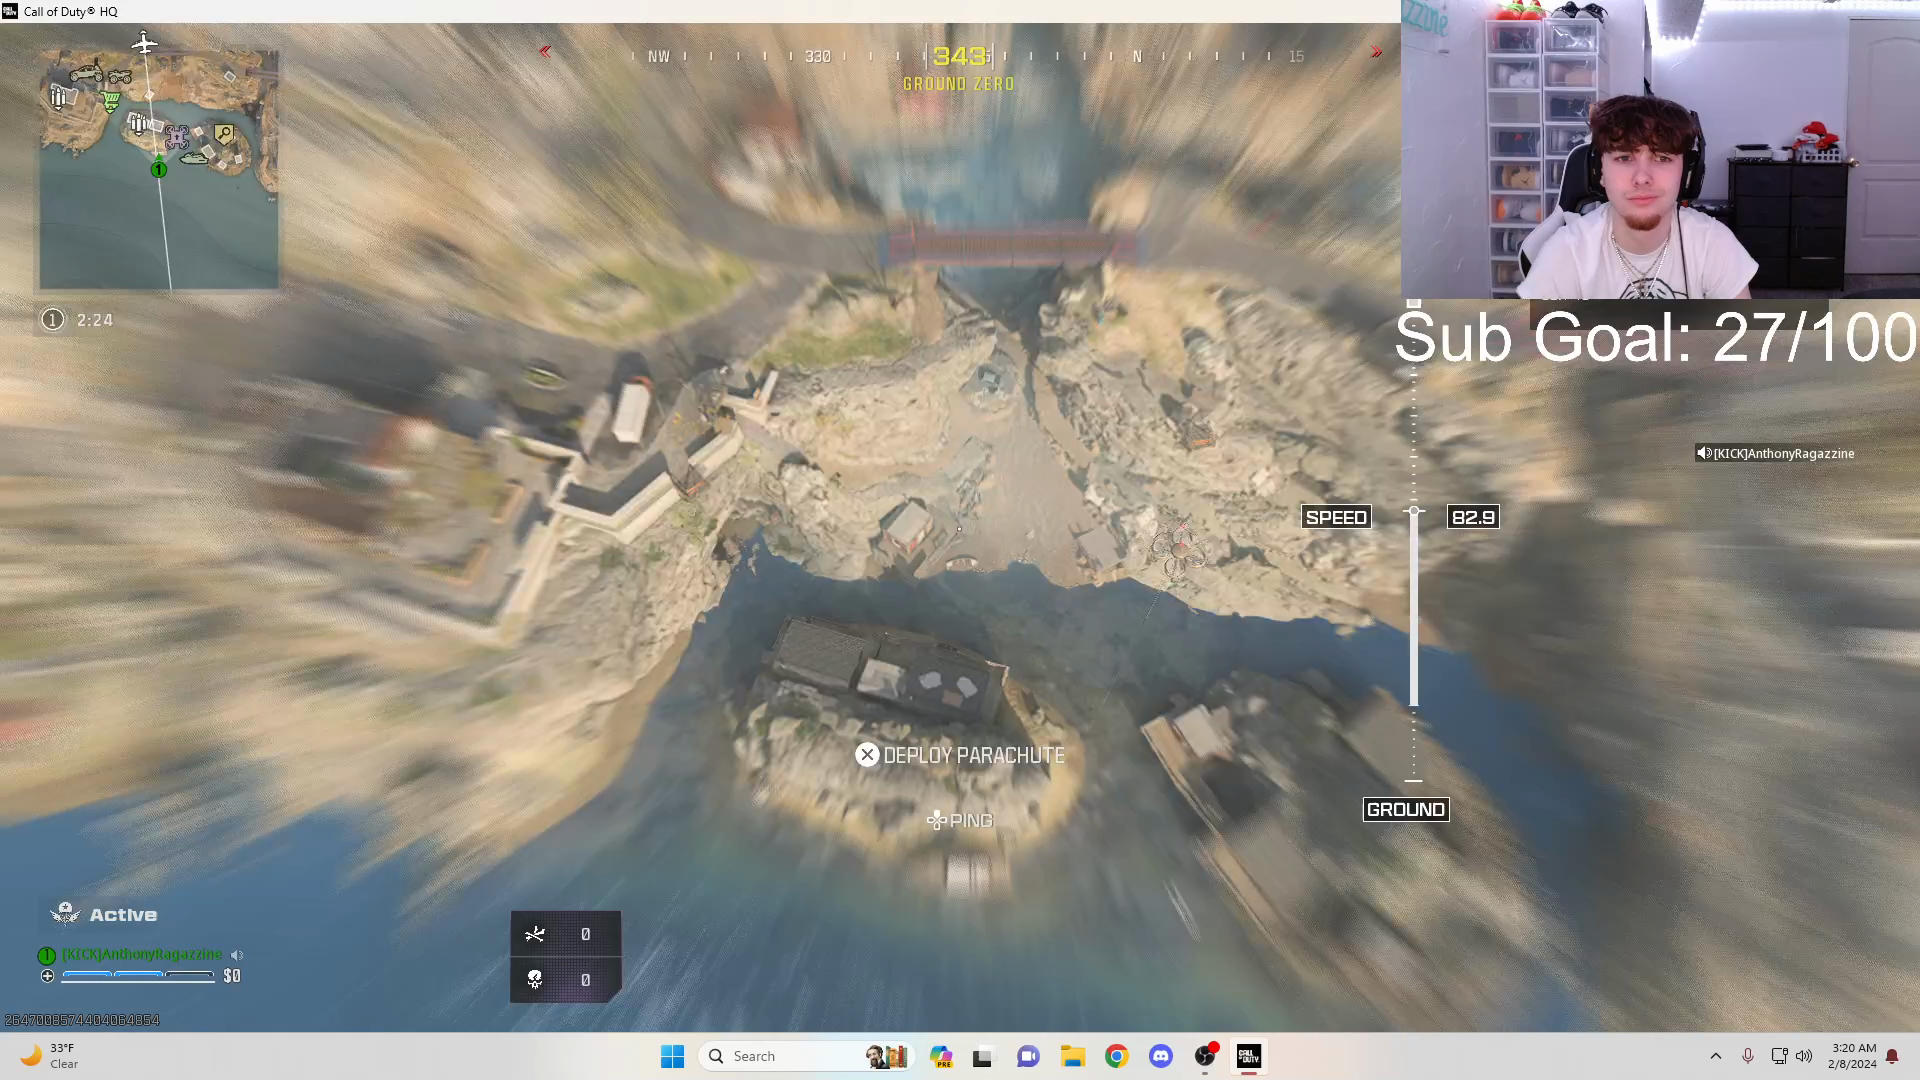Click the Sub Goal: 27/100 overlay

(1656, 337)
